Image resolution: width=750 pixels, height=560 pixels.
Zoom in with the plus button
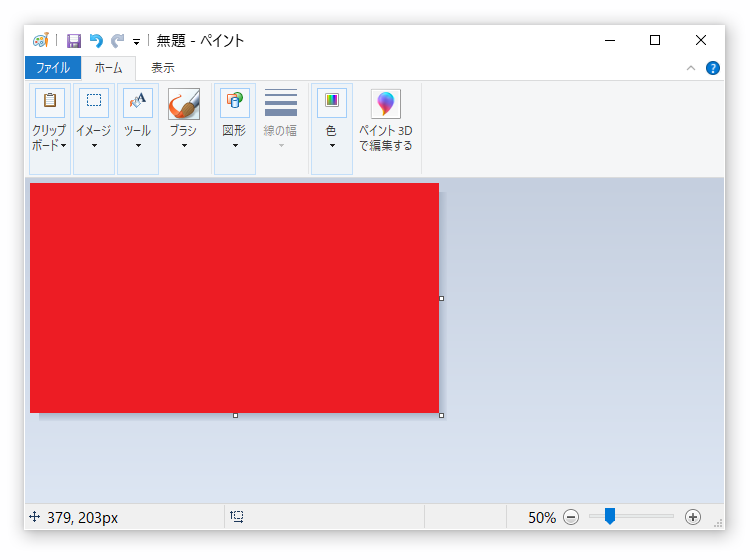693,517
